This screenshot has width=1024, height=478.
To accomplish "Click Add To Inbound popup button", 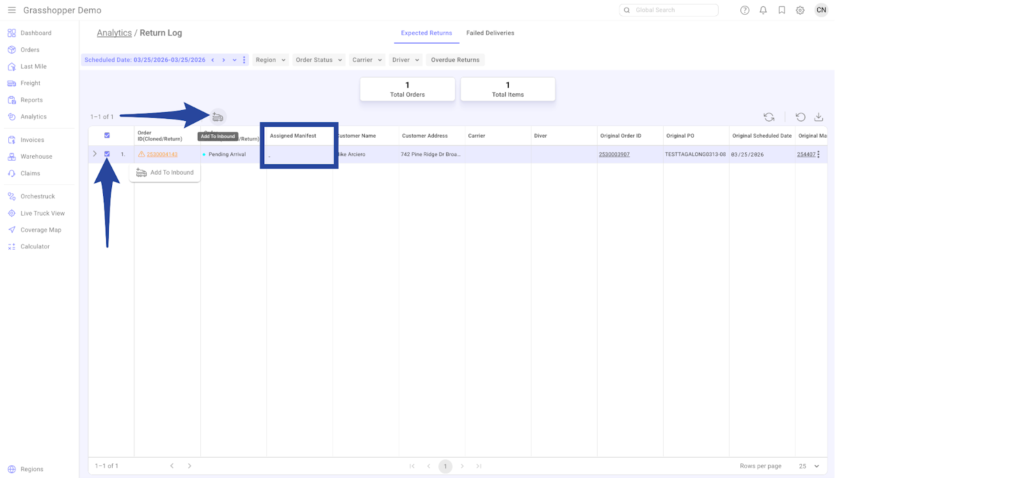I will 166,173.
